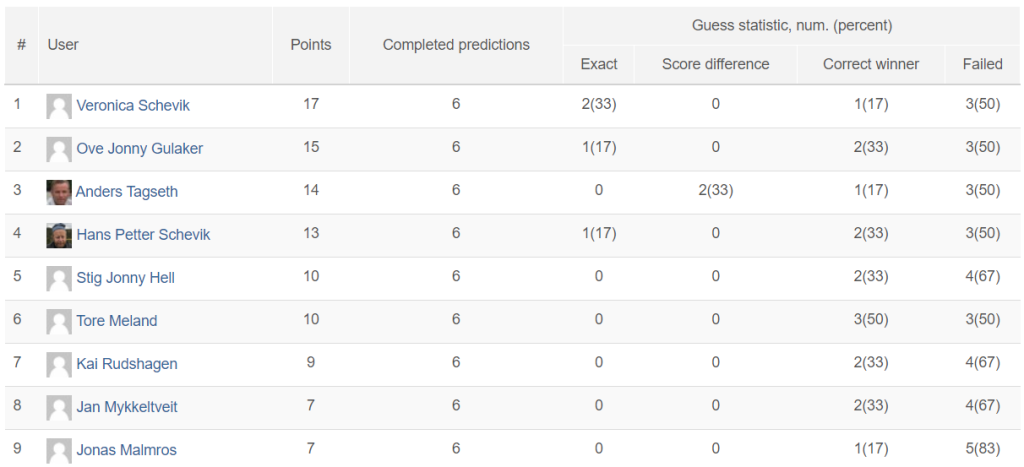Click Tore Meland's default avatar
The height and width of the screenshot is (467, 1024).
(59, 321)
